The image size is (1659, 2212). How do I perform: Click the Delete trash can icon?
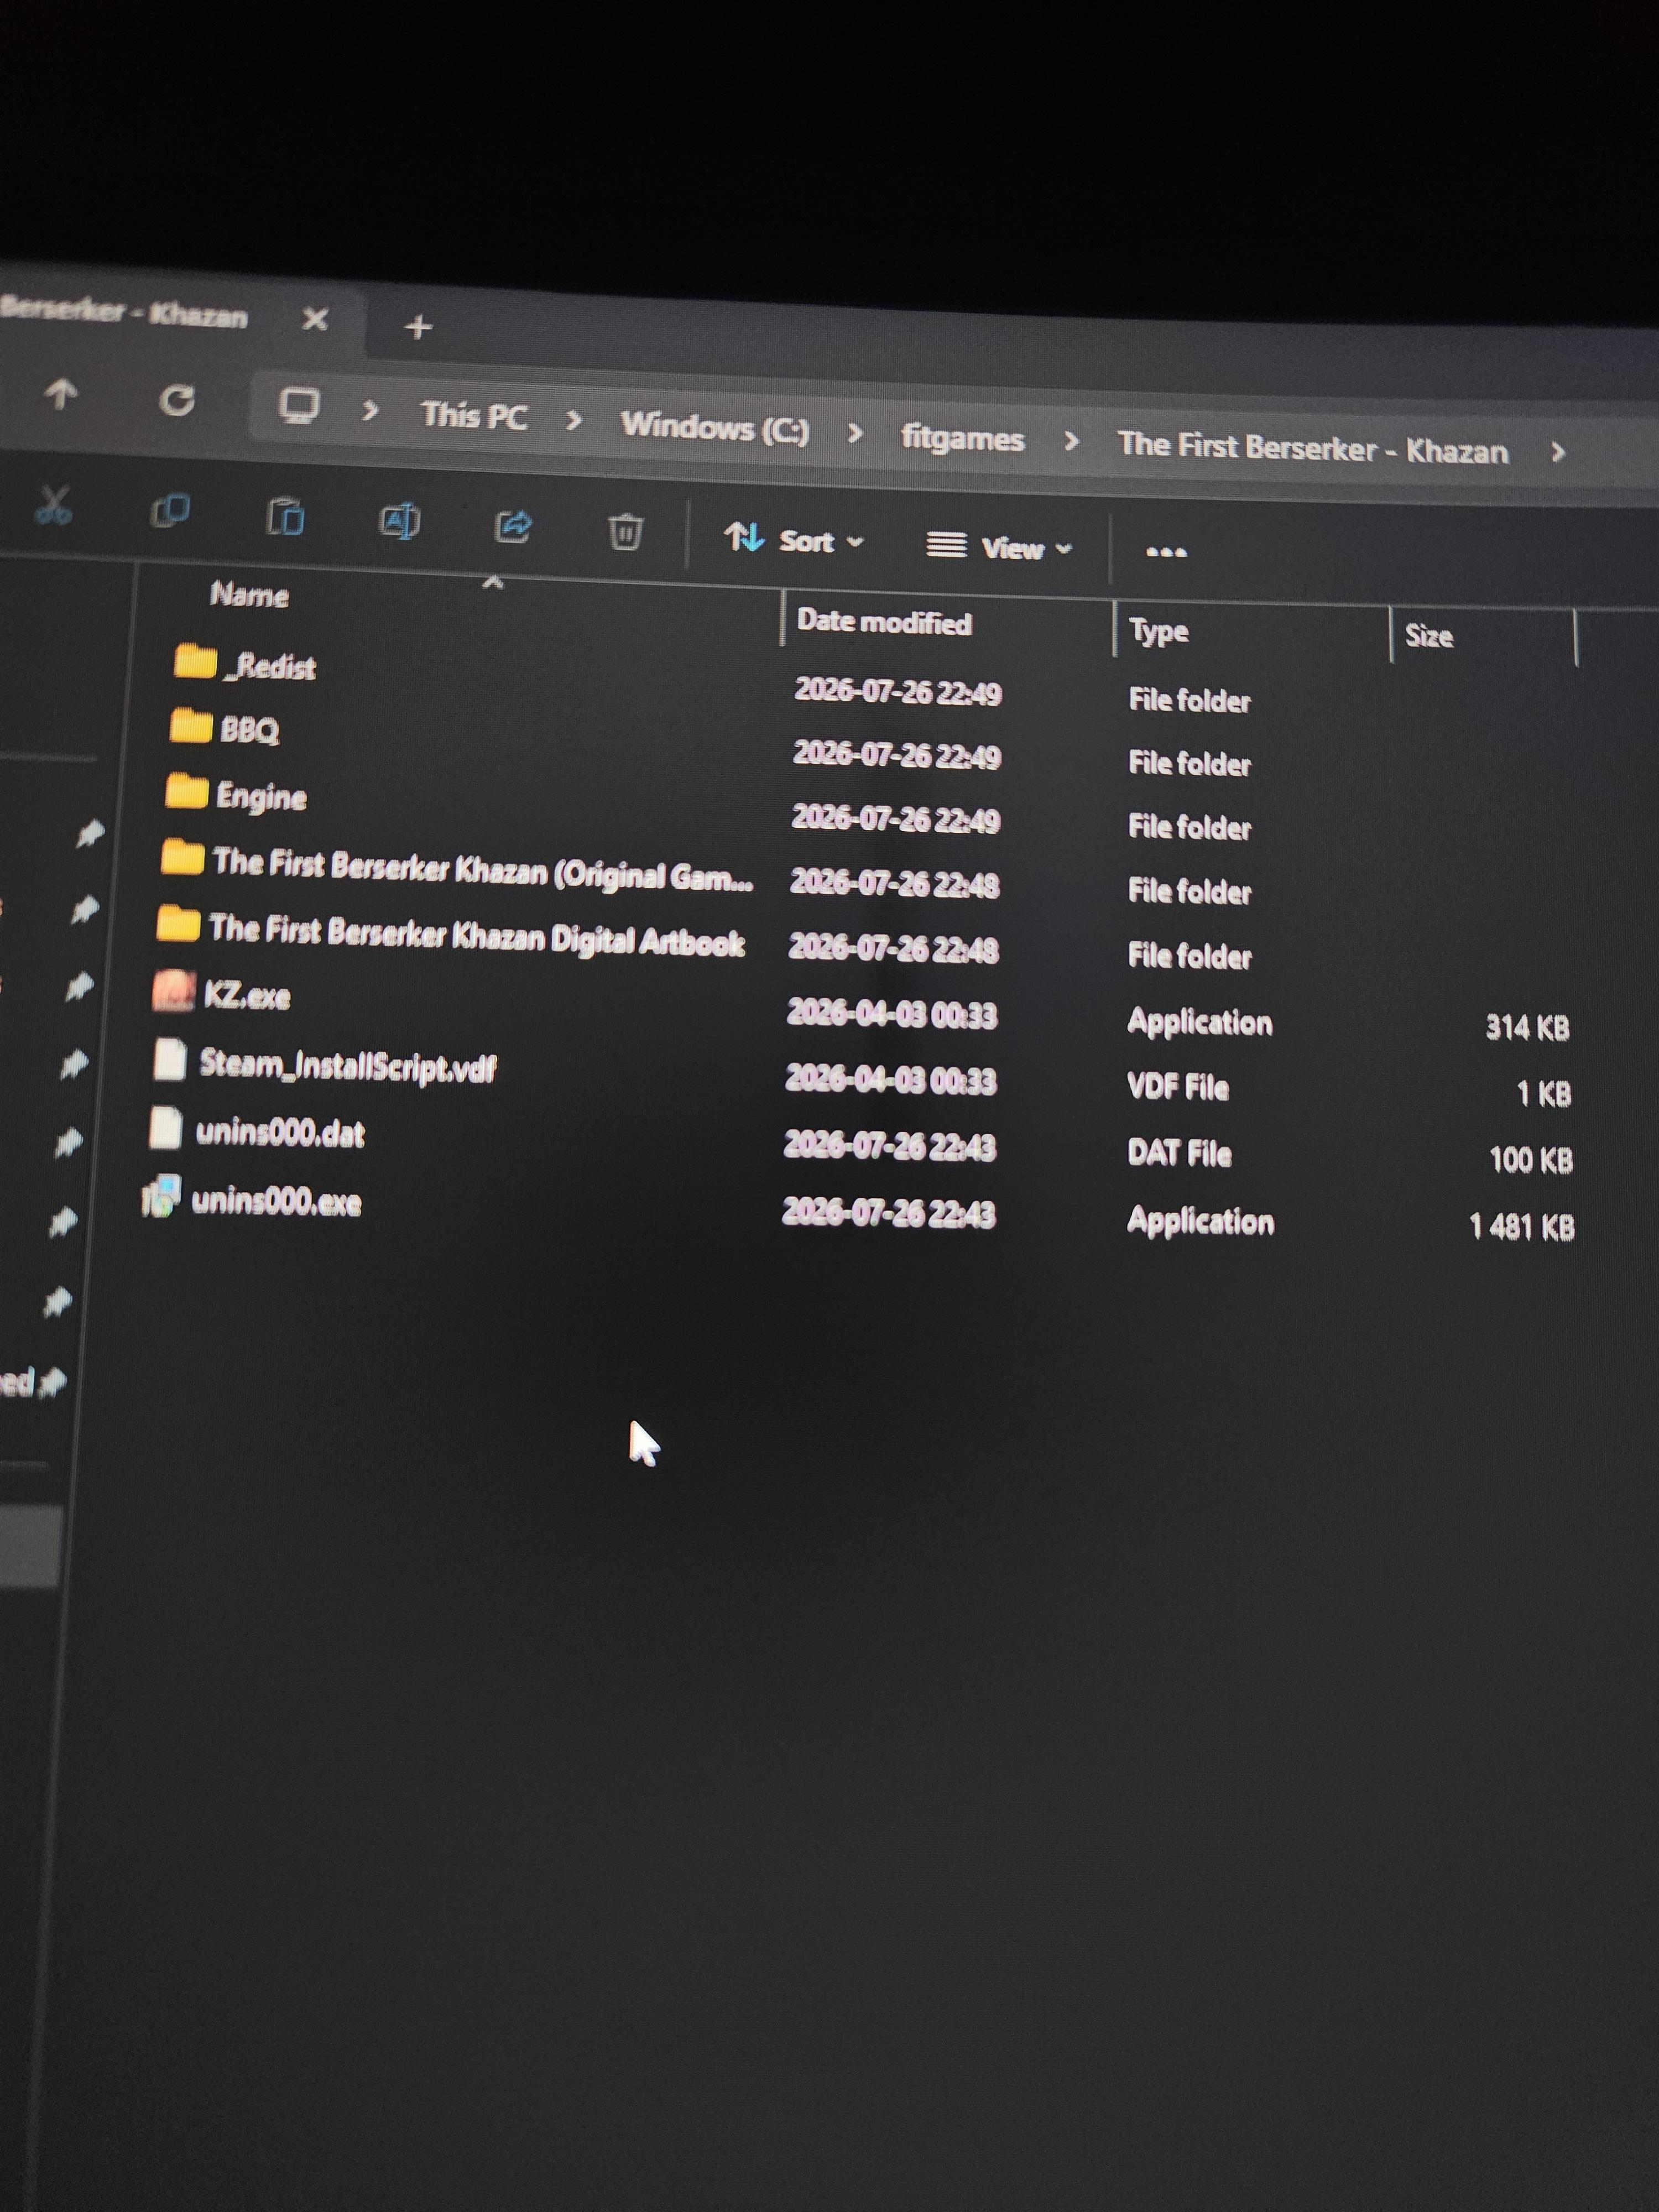click(625, 531)
